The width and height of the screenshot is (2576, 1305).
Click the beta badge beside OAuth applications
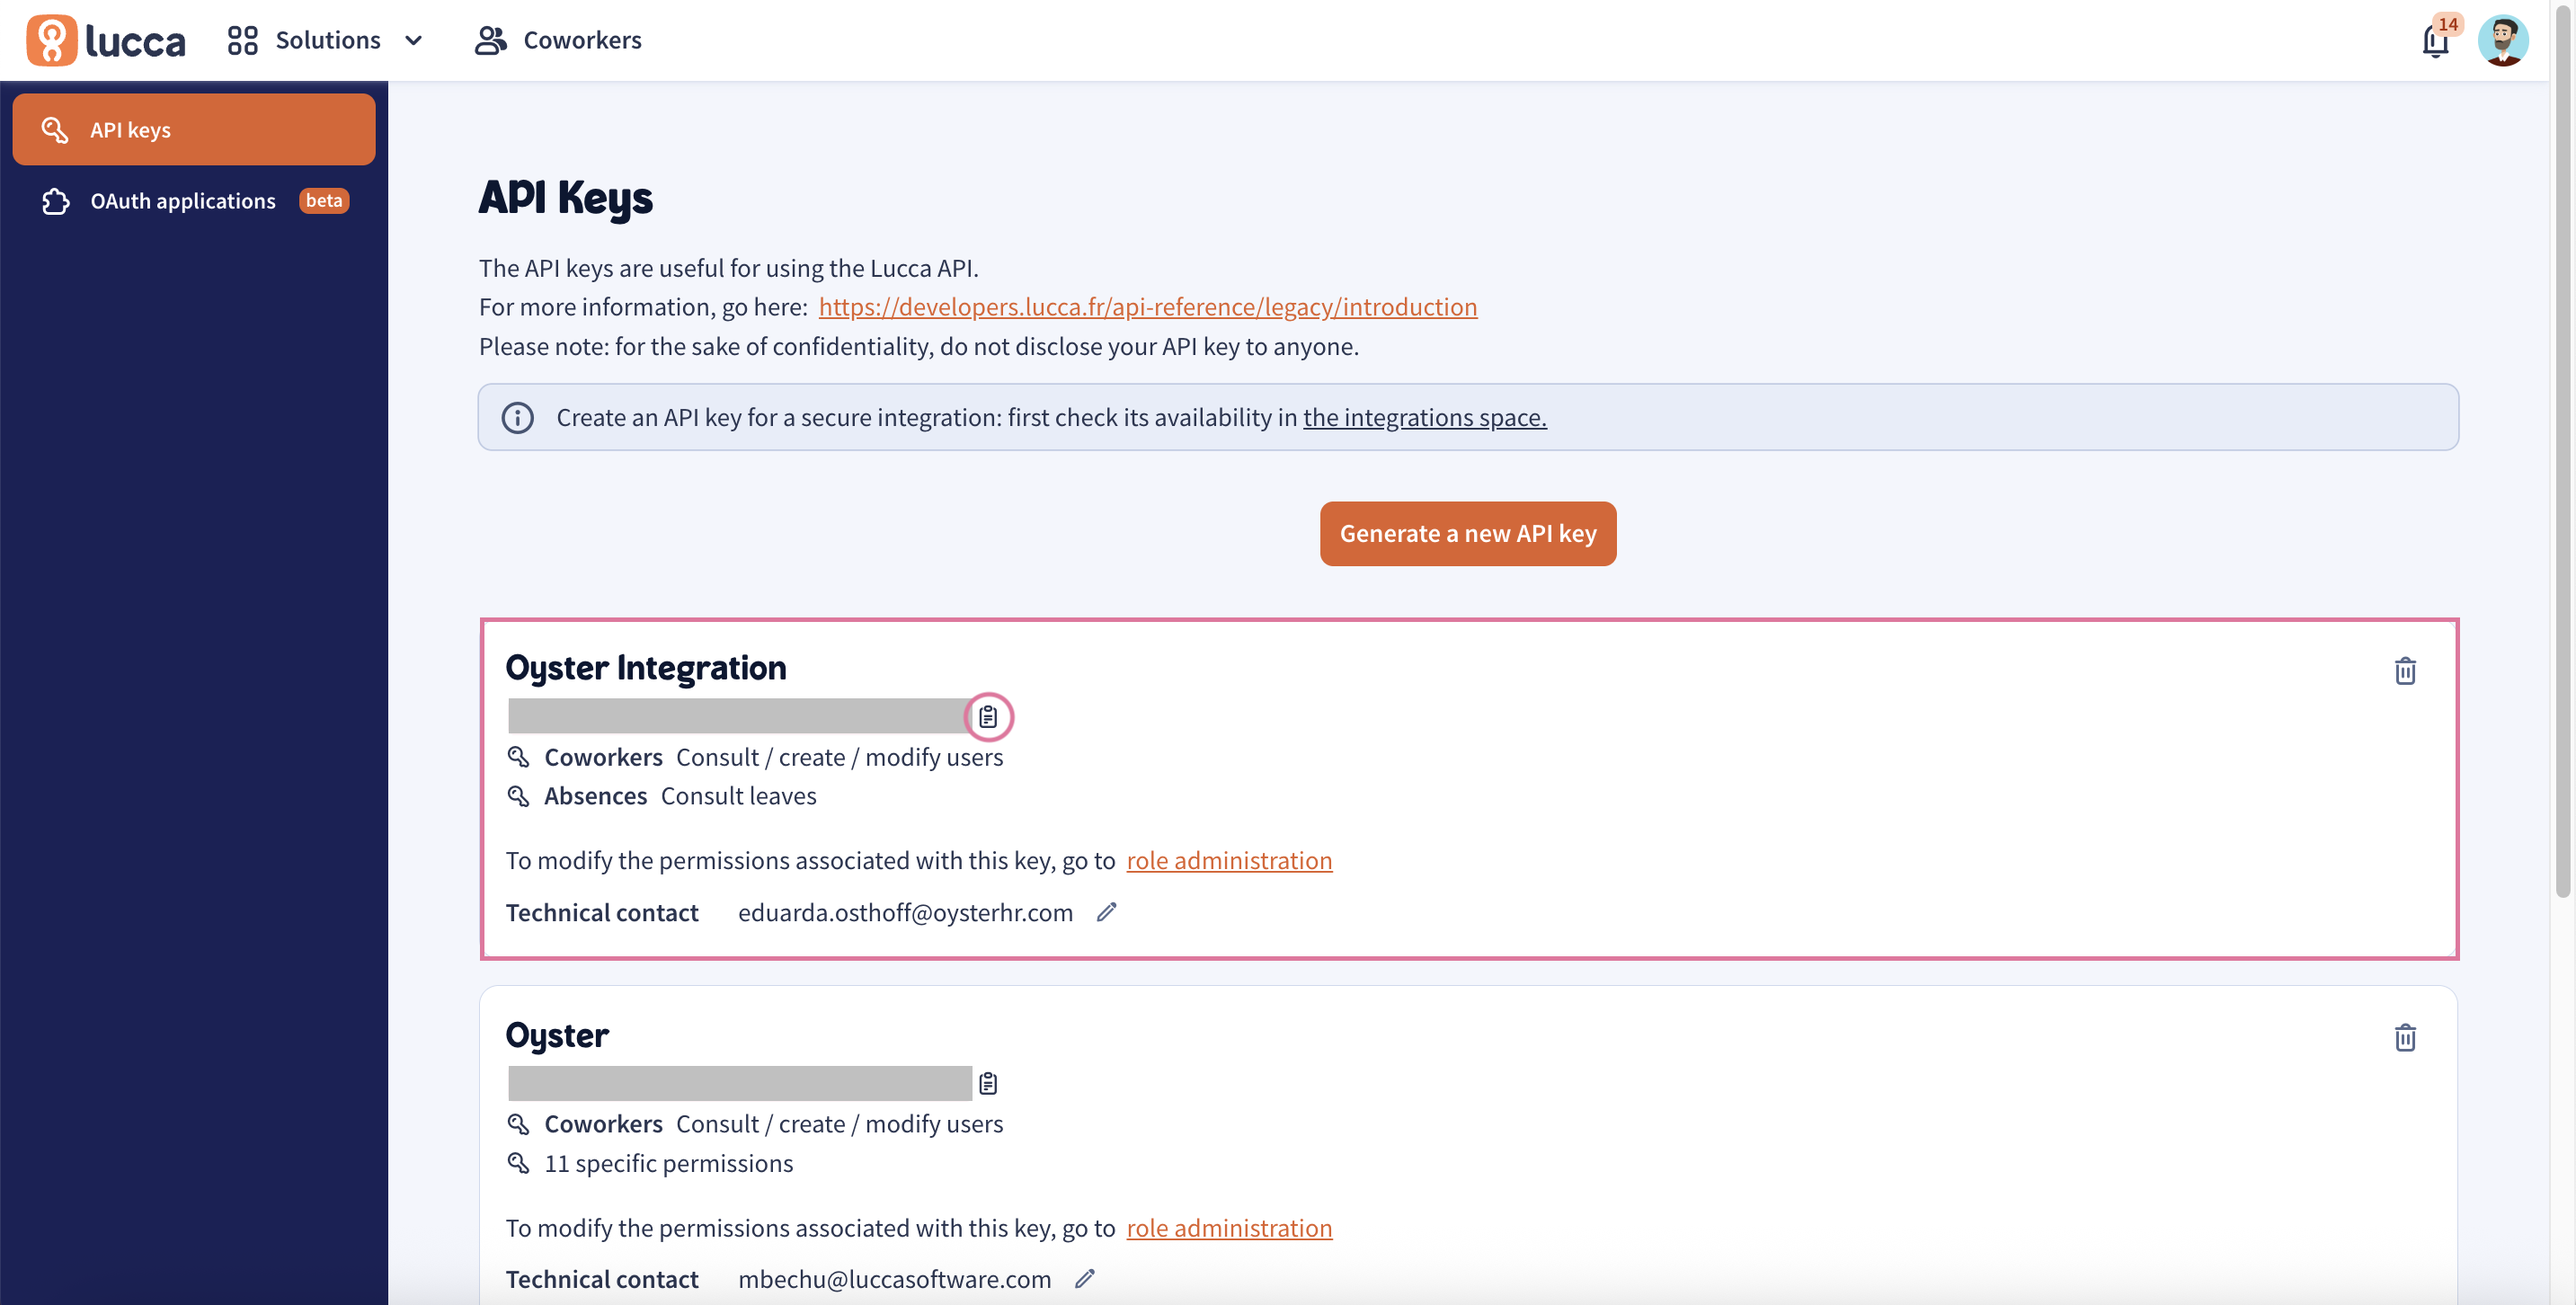[x=324, y=201]
